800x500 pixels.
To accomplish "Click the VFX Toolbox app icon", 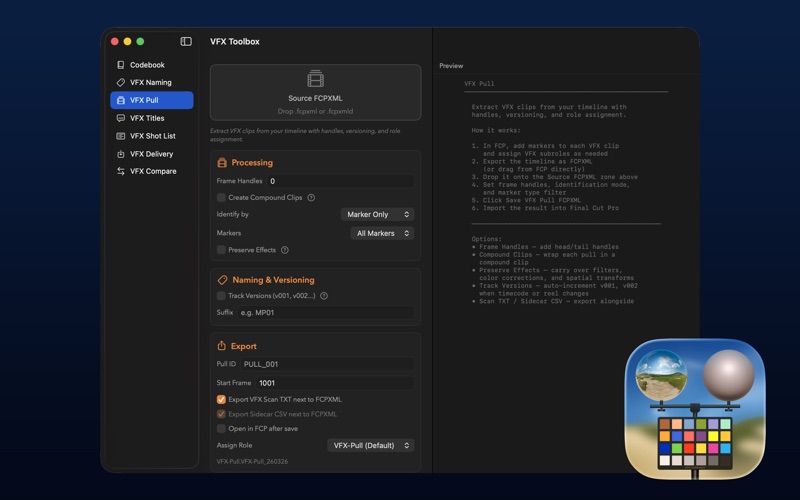I will point(694,409).
